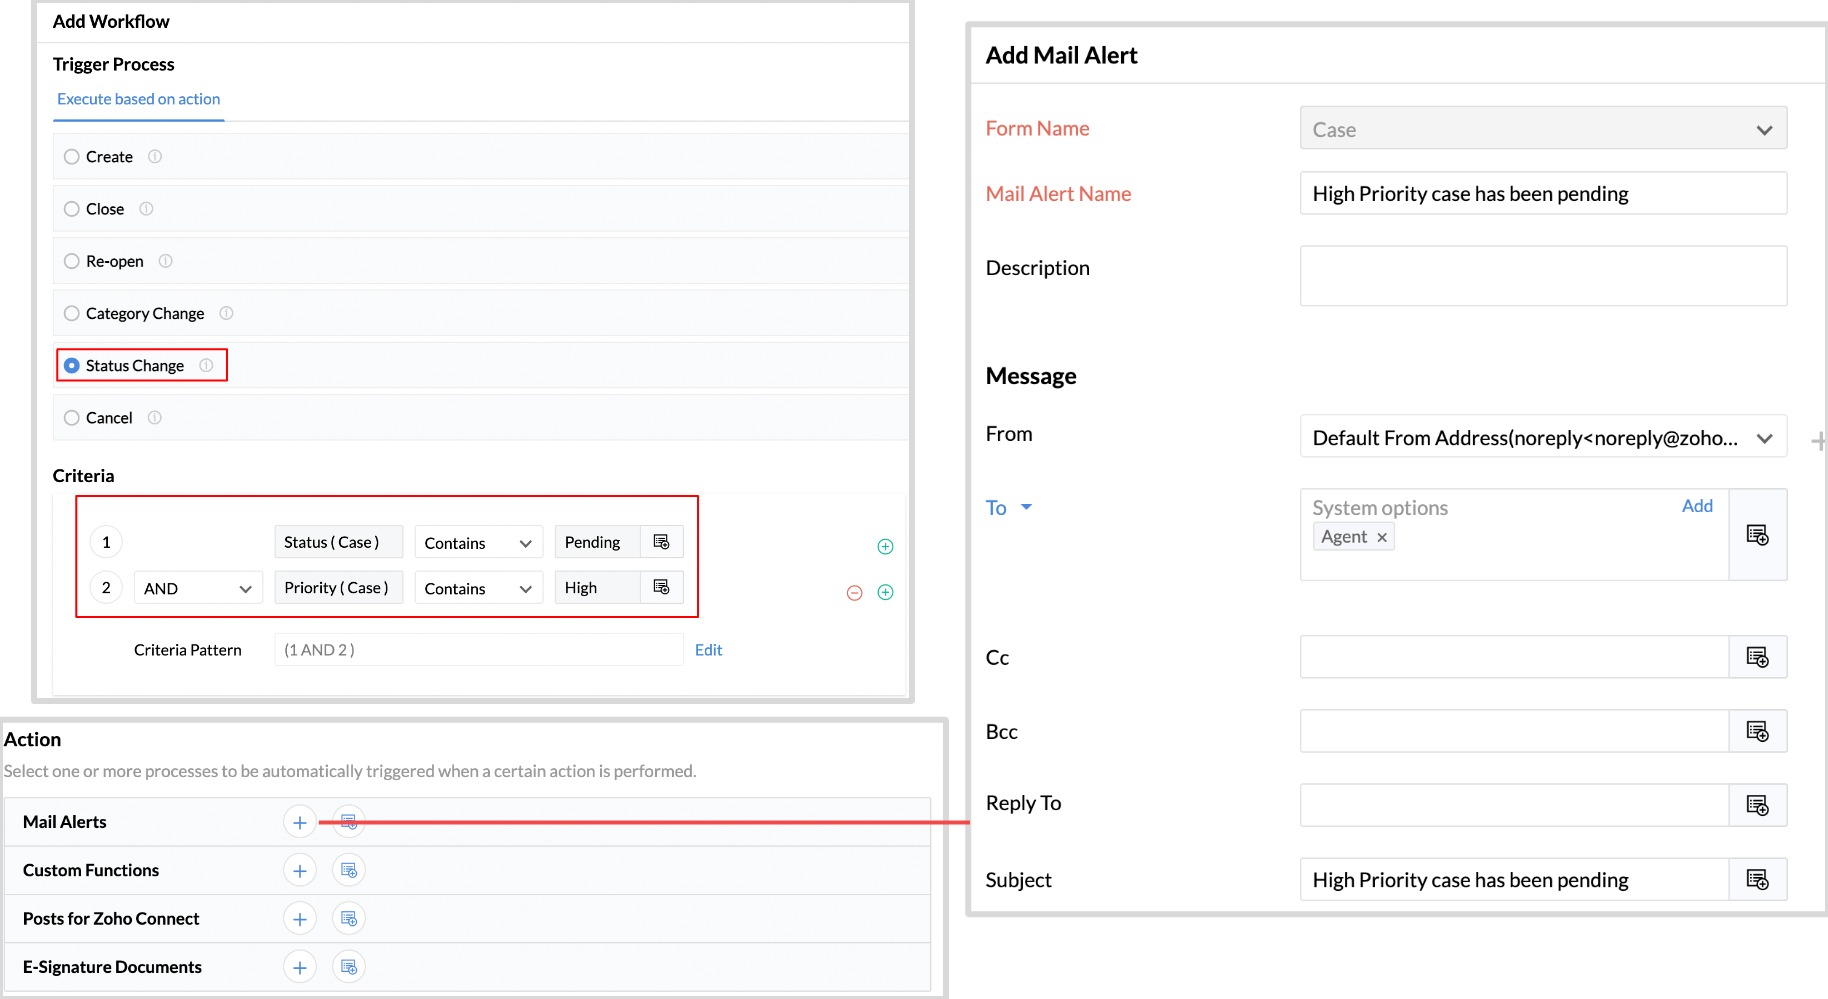Click the Edit link for Criteria Pattern
The width and height of the screenshot is (1828, 999).
click(x=708, y=650)
